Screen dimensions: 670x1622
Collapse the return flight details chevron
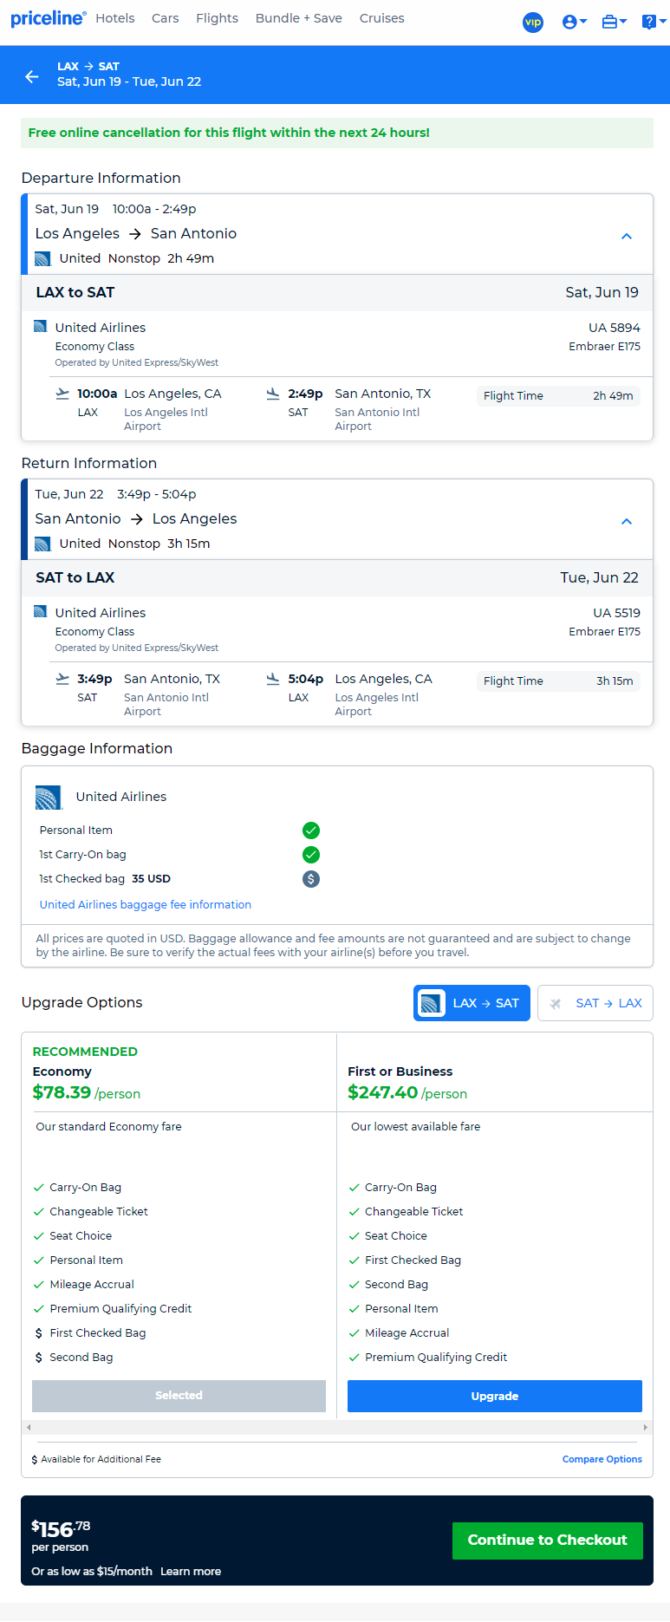click(627, 521)
